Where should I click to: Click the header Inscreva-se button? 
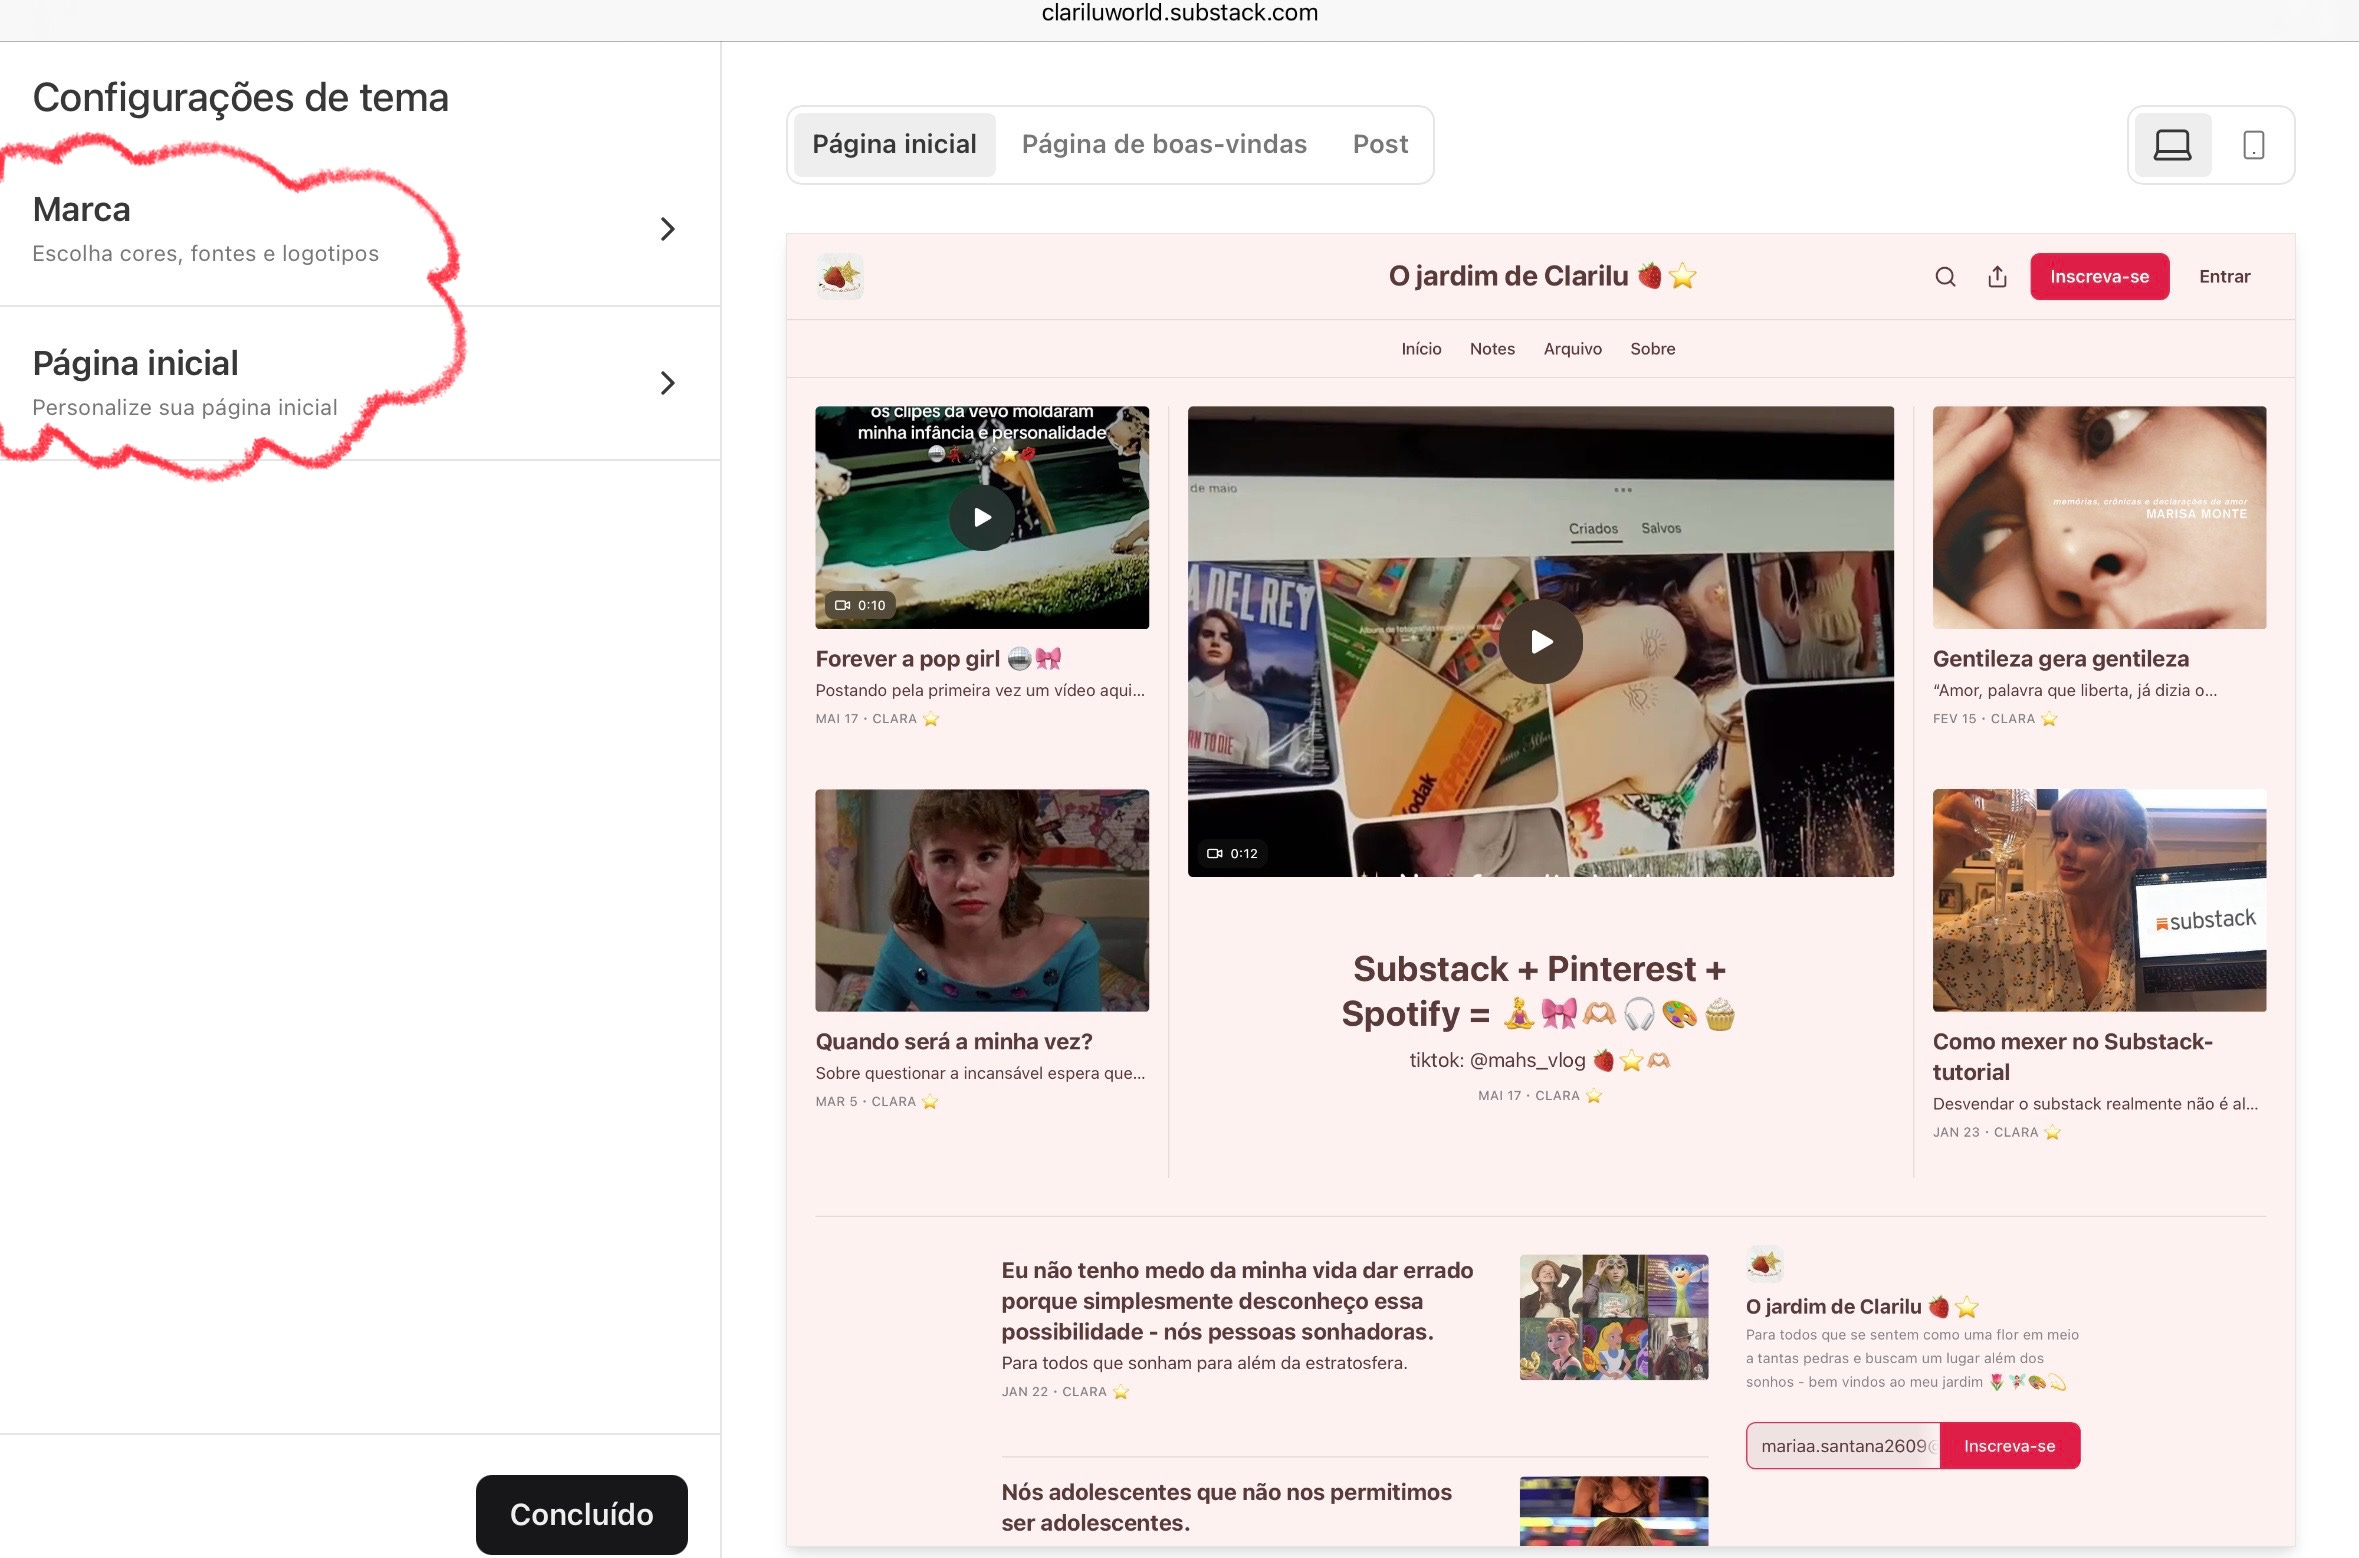pos(2099,277)
